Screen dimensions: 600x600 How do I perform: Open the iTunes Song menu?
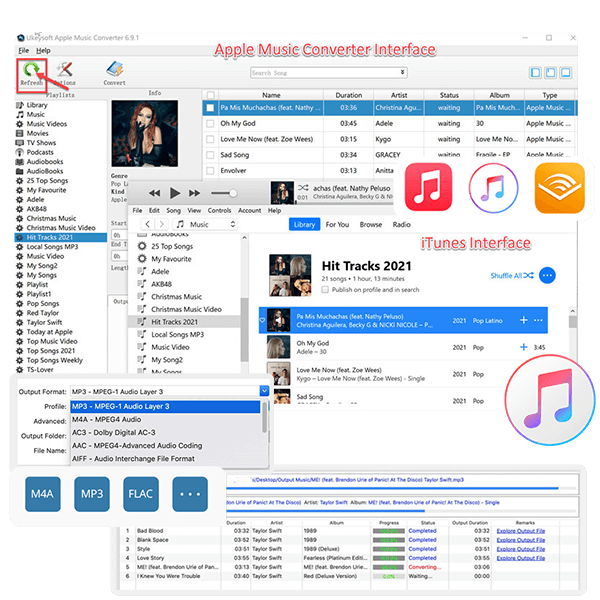[173, 210]
